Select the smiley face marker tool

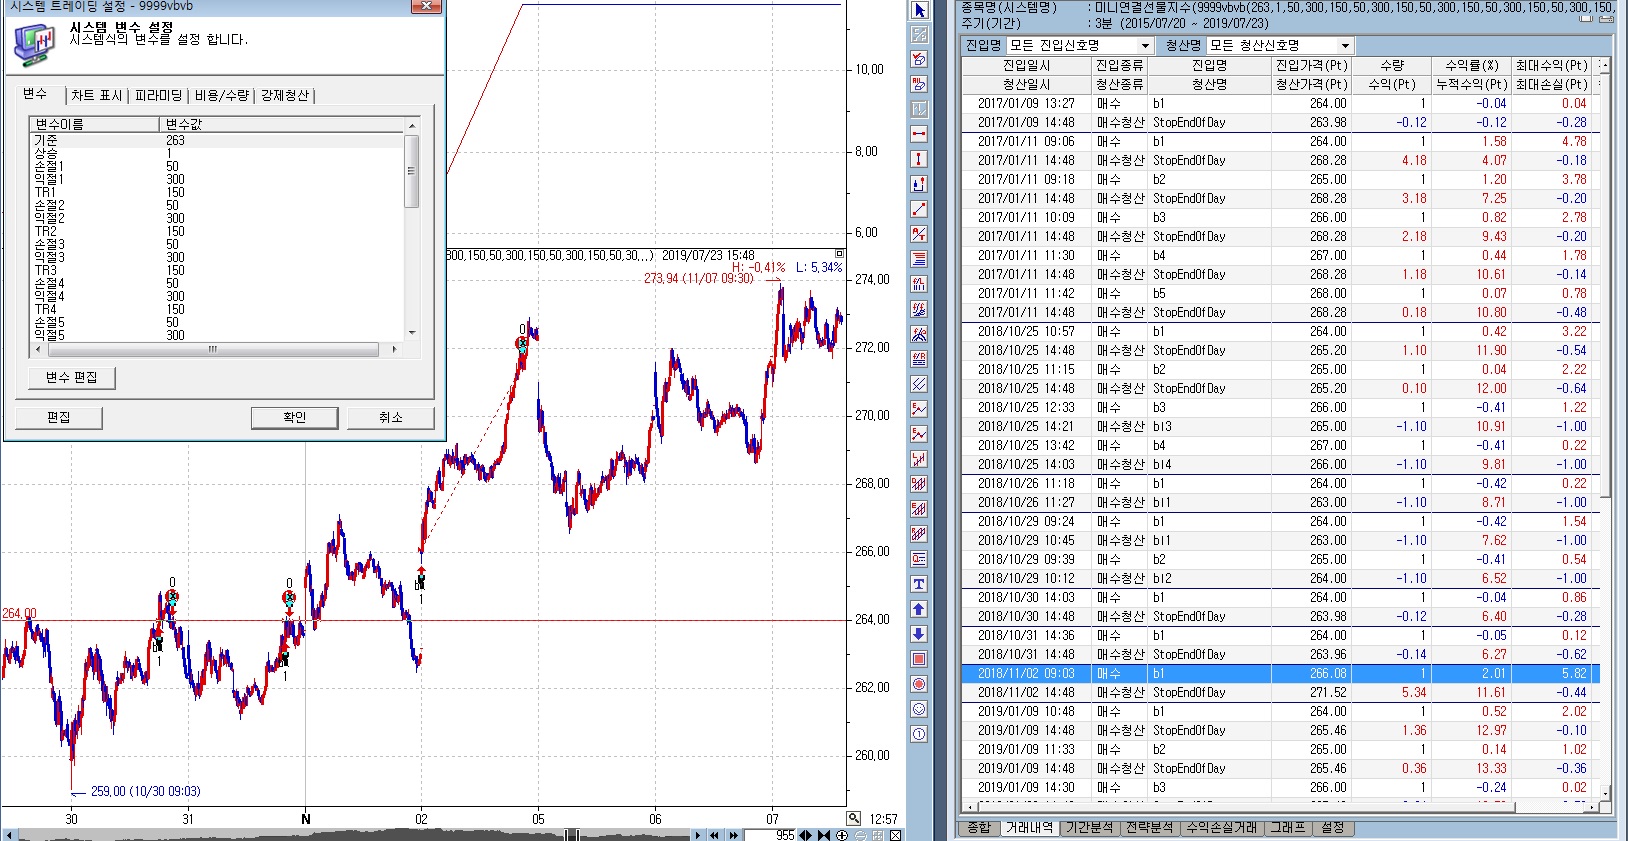pos(919,709)
